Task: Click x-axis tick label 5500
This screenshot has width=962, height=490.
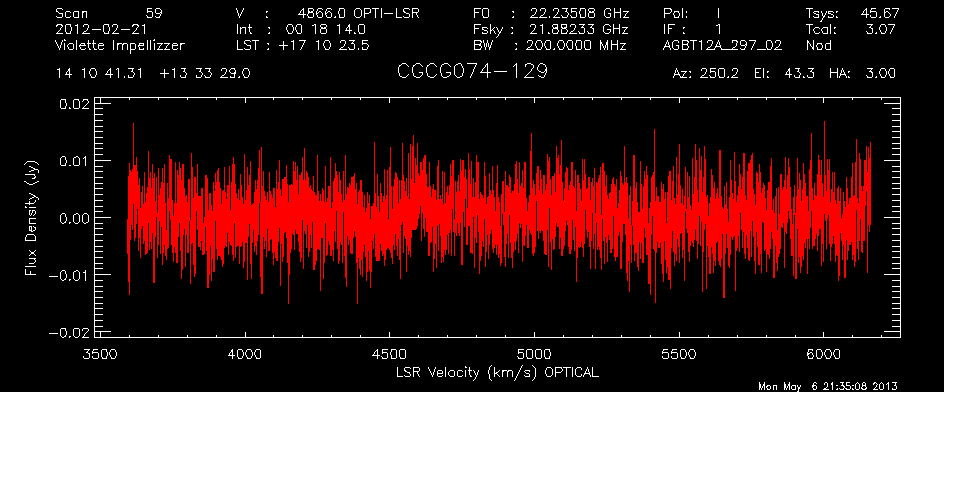Action: (679, 354)
